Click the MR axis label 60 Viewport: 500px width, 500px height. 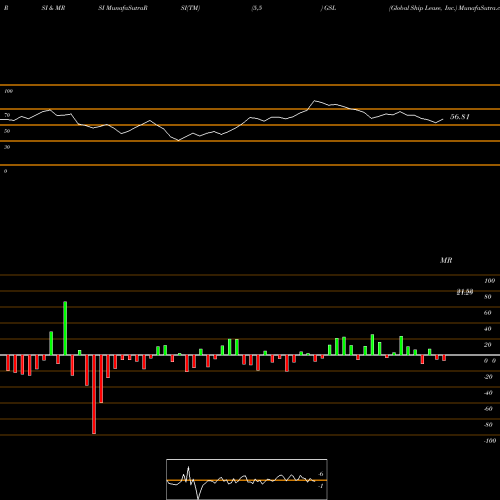point(488,313)
